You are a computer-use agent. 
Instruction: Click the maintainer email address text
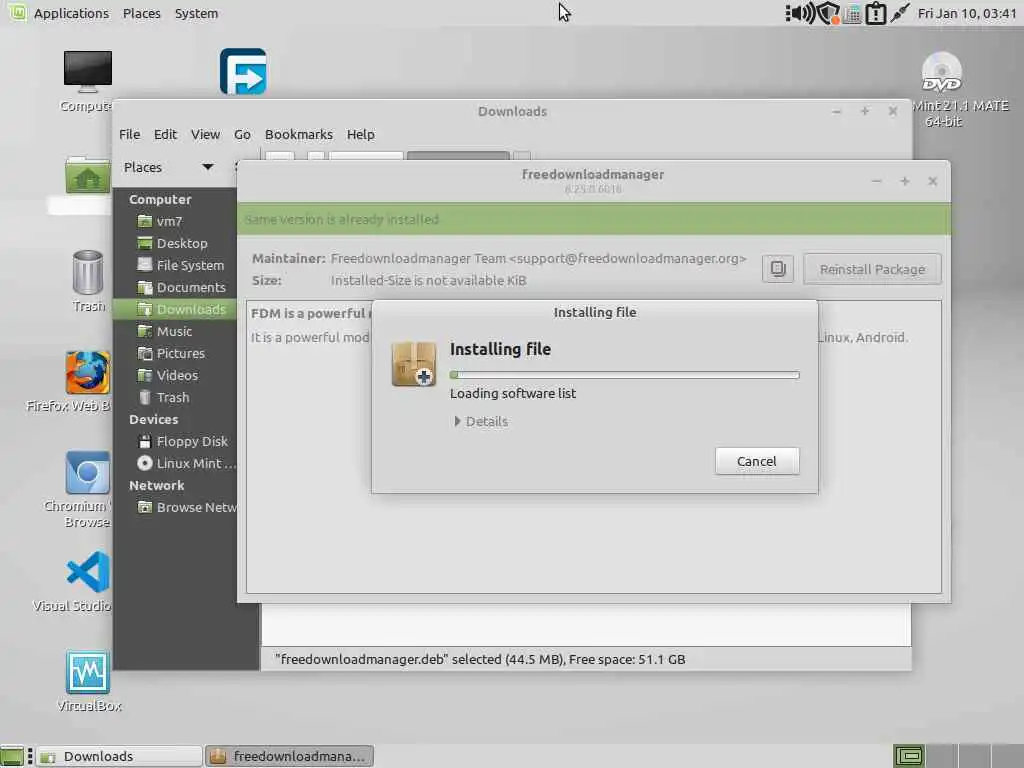pyautogui.click(x=628, y=259)
